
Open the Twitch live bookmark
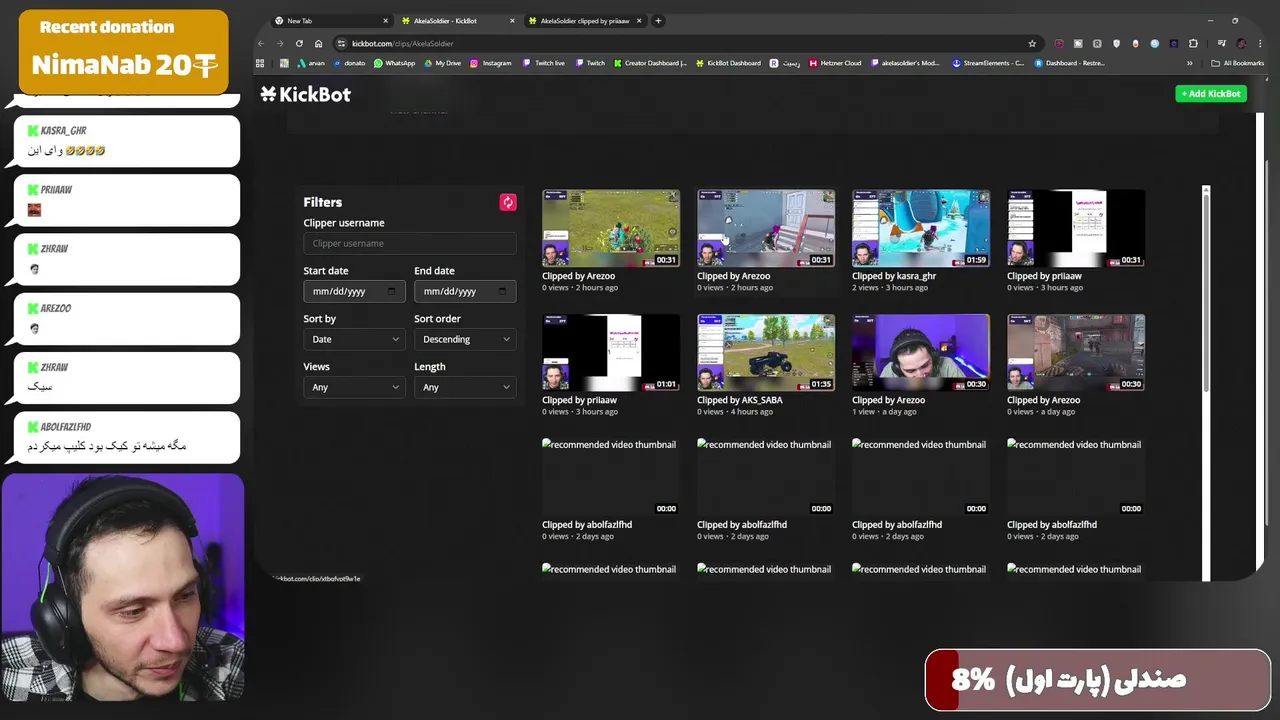click(x=543, y=63)
